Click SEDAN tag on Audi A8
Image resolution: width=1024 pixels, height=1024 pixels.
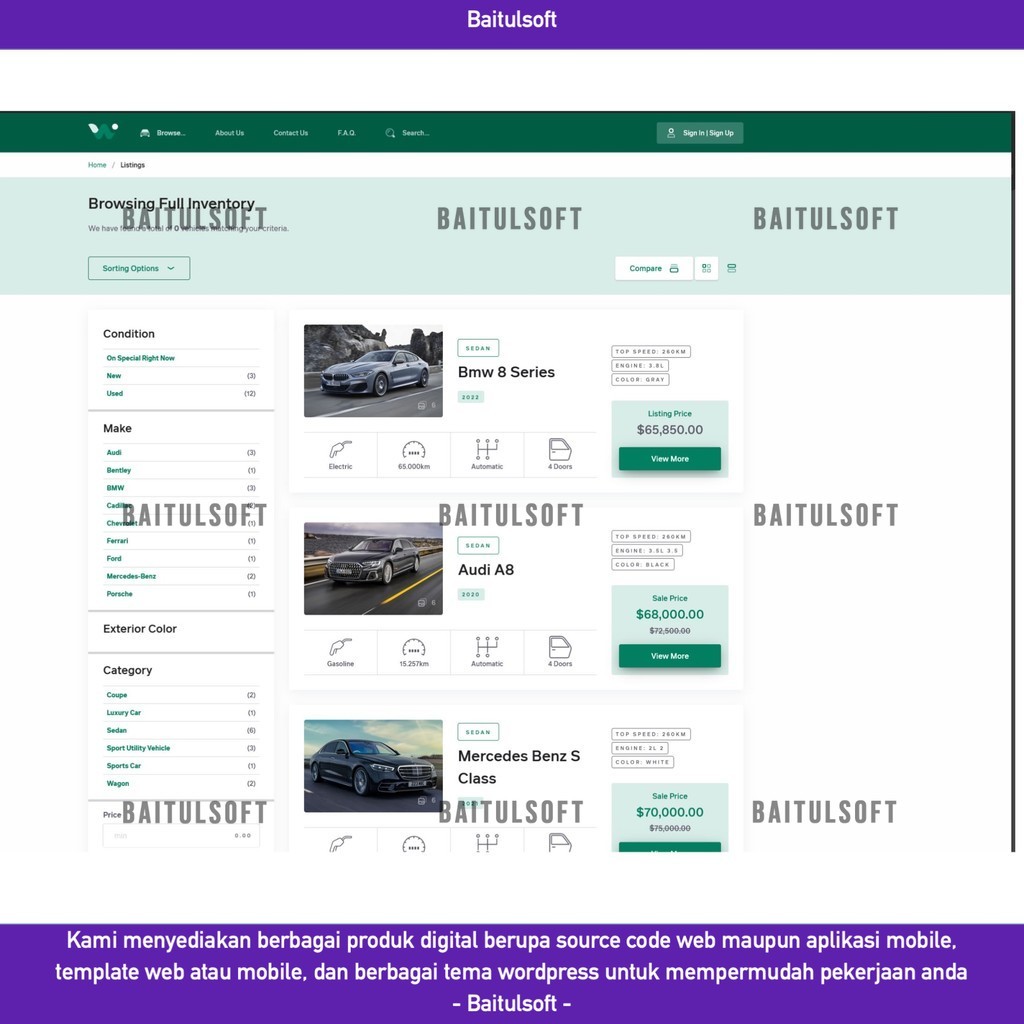click(478, 545)
